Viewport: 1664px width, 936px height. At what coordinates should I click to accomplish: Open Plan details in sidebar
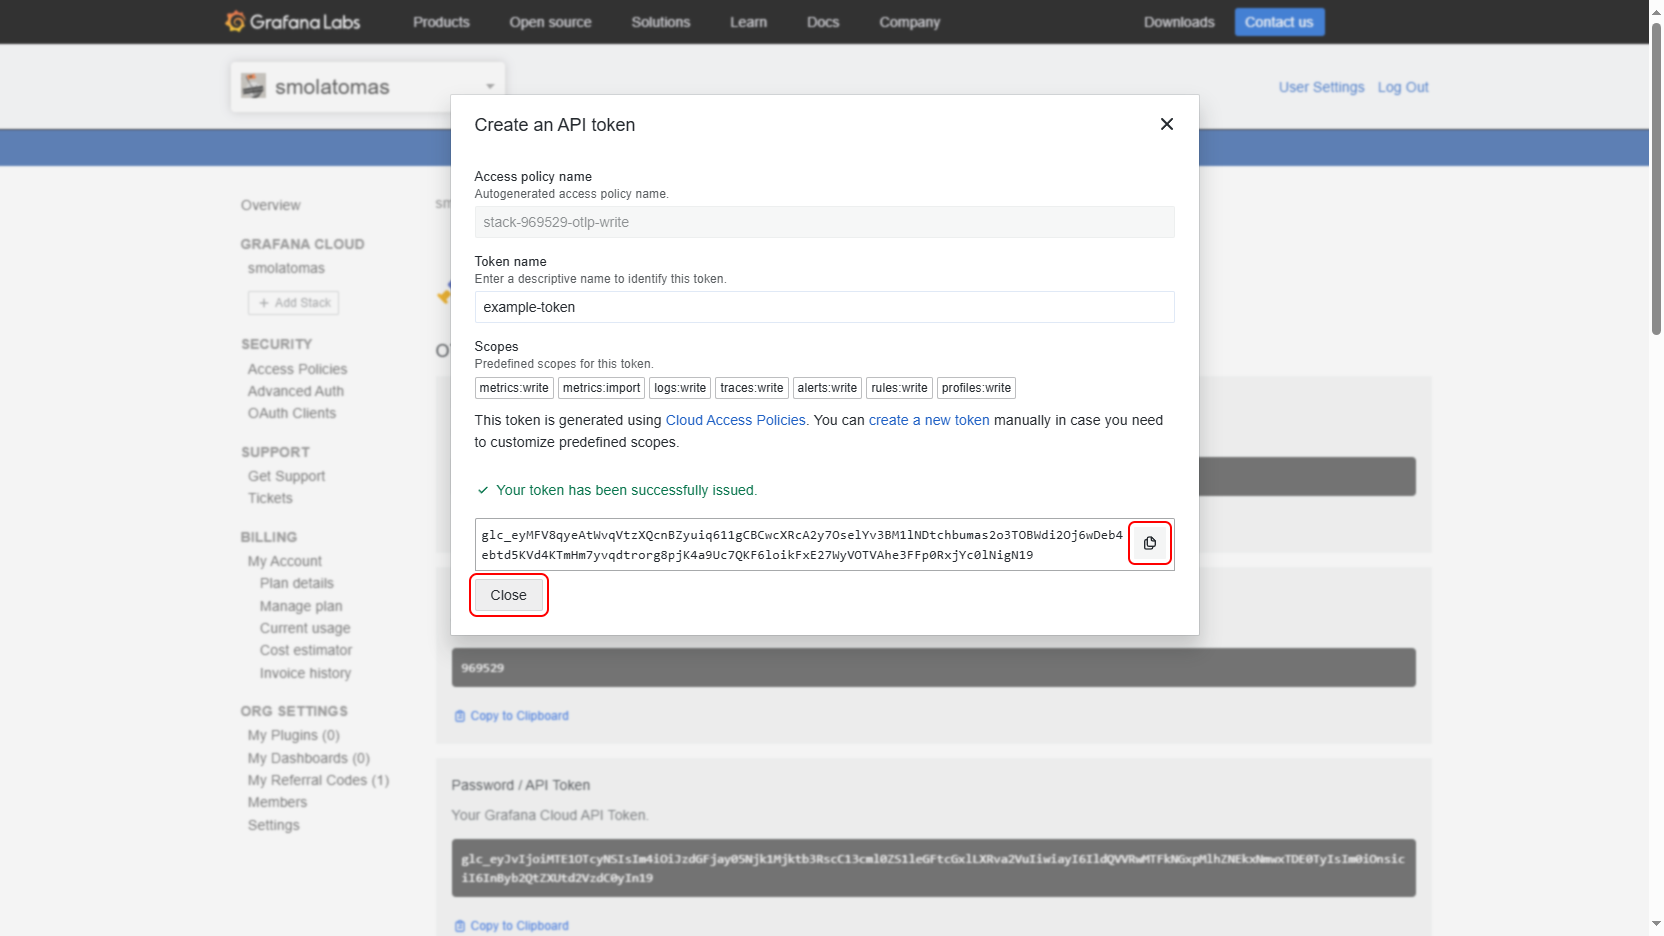click(x=296, y=583)
